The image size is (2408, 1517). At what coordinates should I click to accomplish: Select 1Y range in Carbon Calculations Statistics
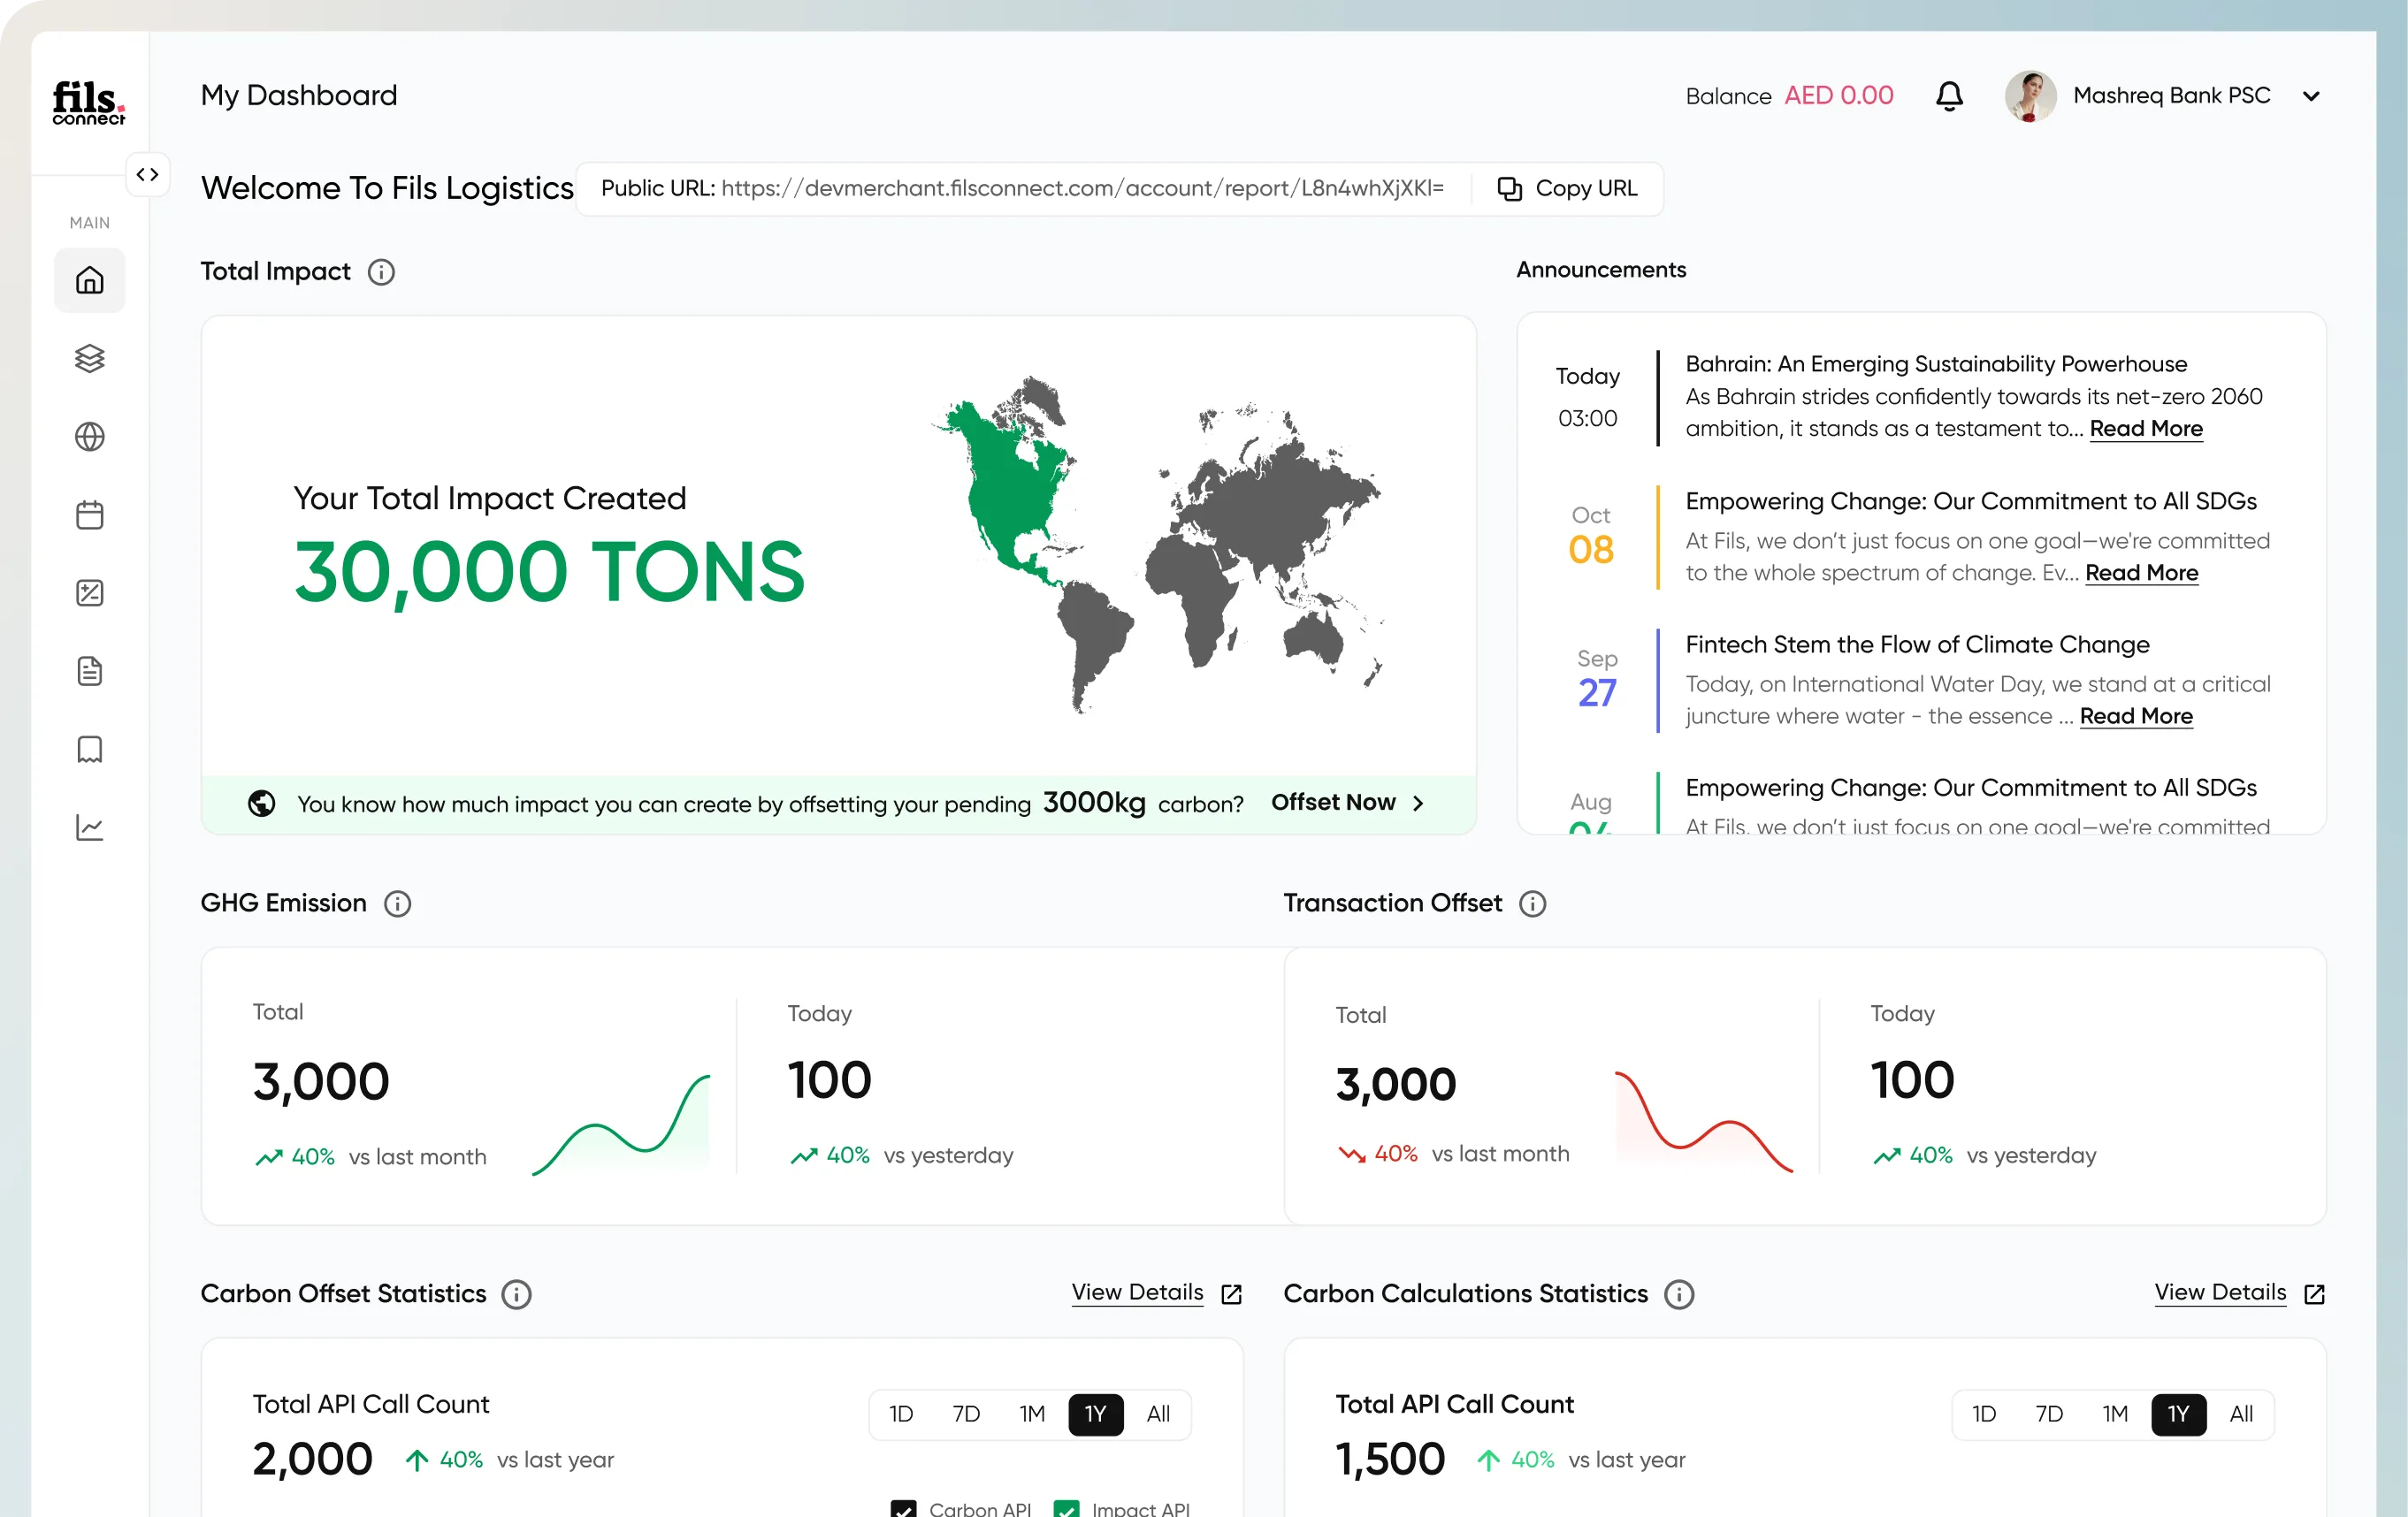pos(2179,1414)
